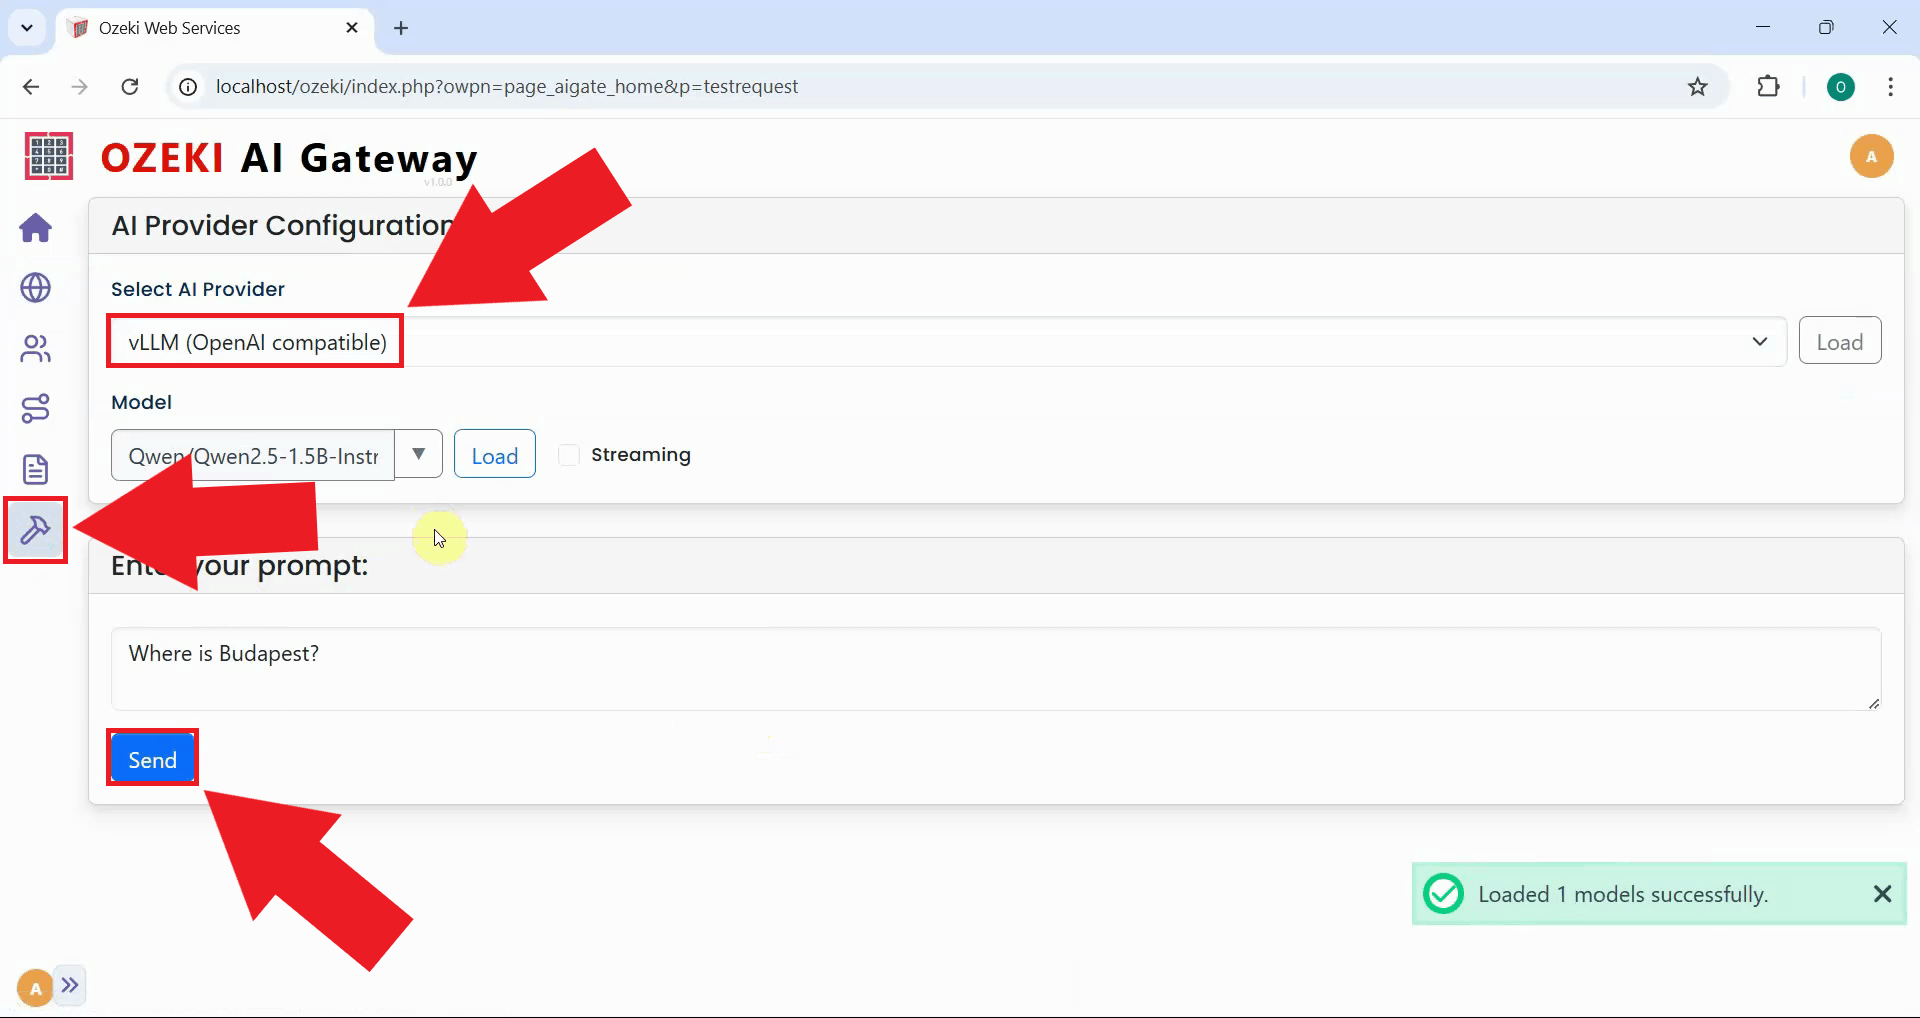Viewport: 1920px width, 1018px height.
Task: Open the Home dashboard from the sidebar
Action: coord(35,228)
